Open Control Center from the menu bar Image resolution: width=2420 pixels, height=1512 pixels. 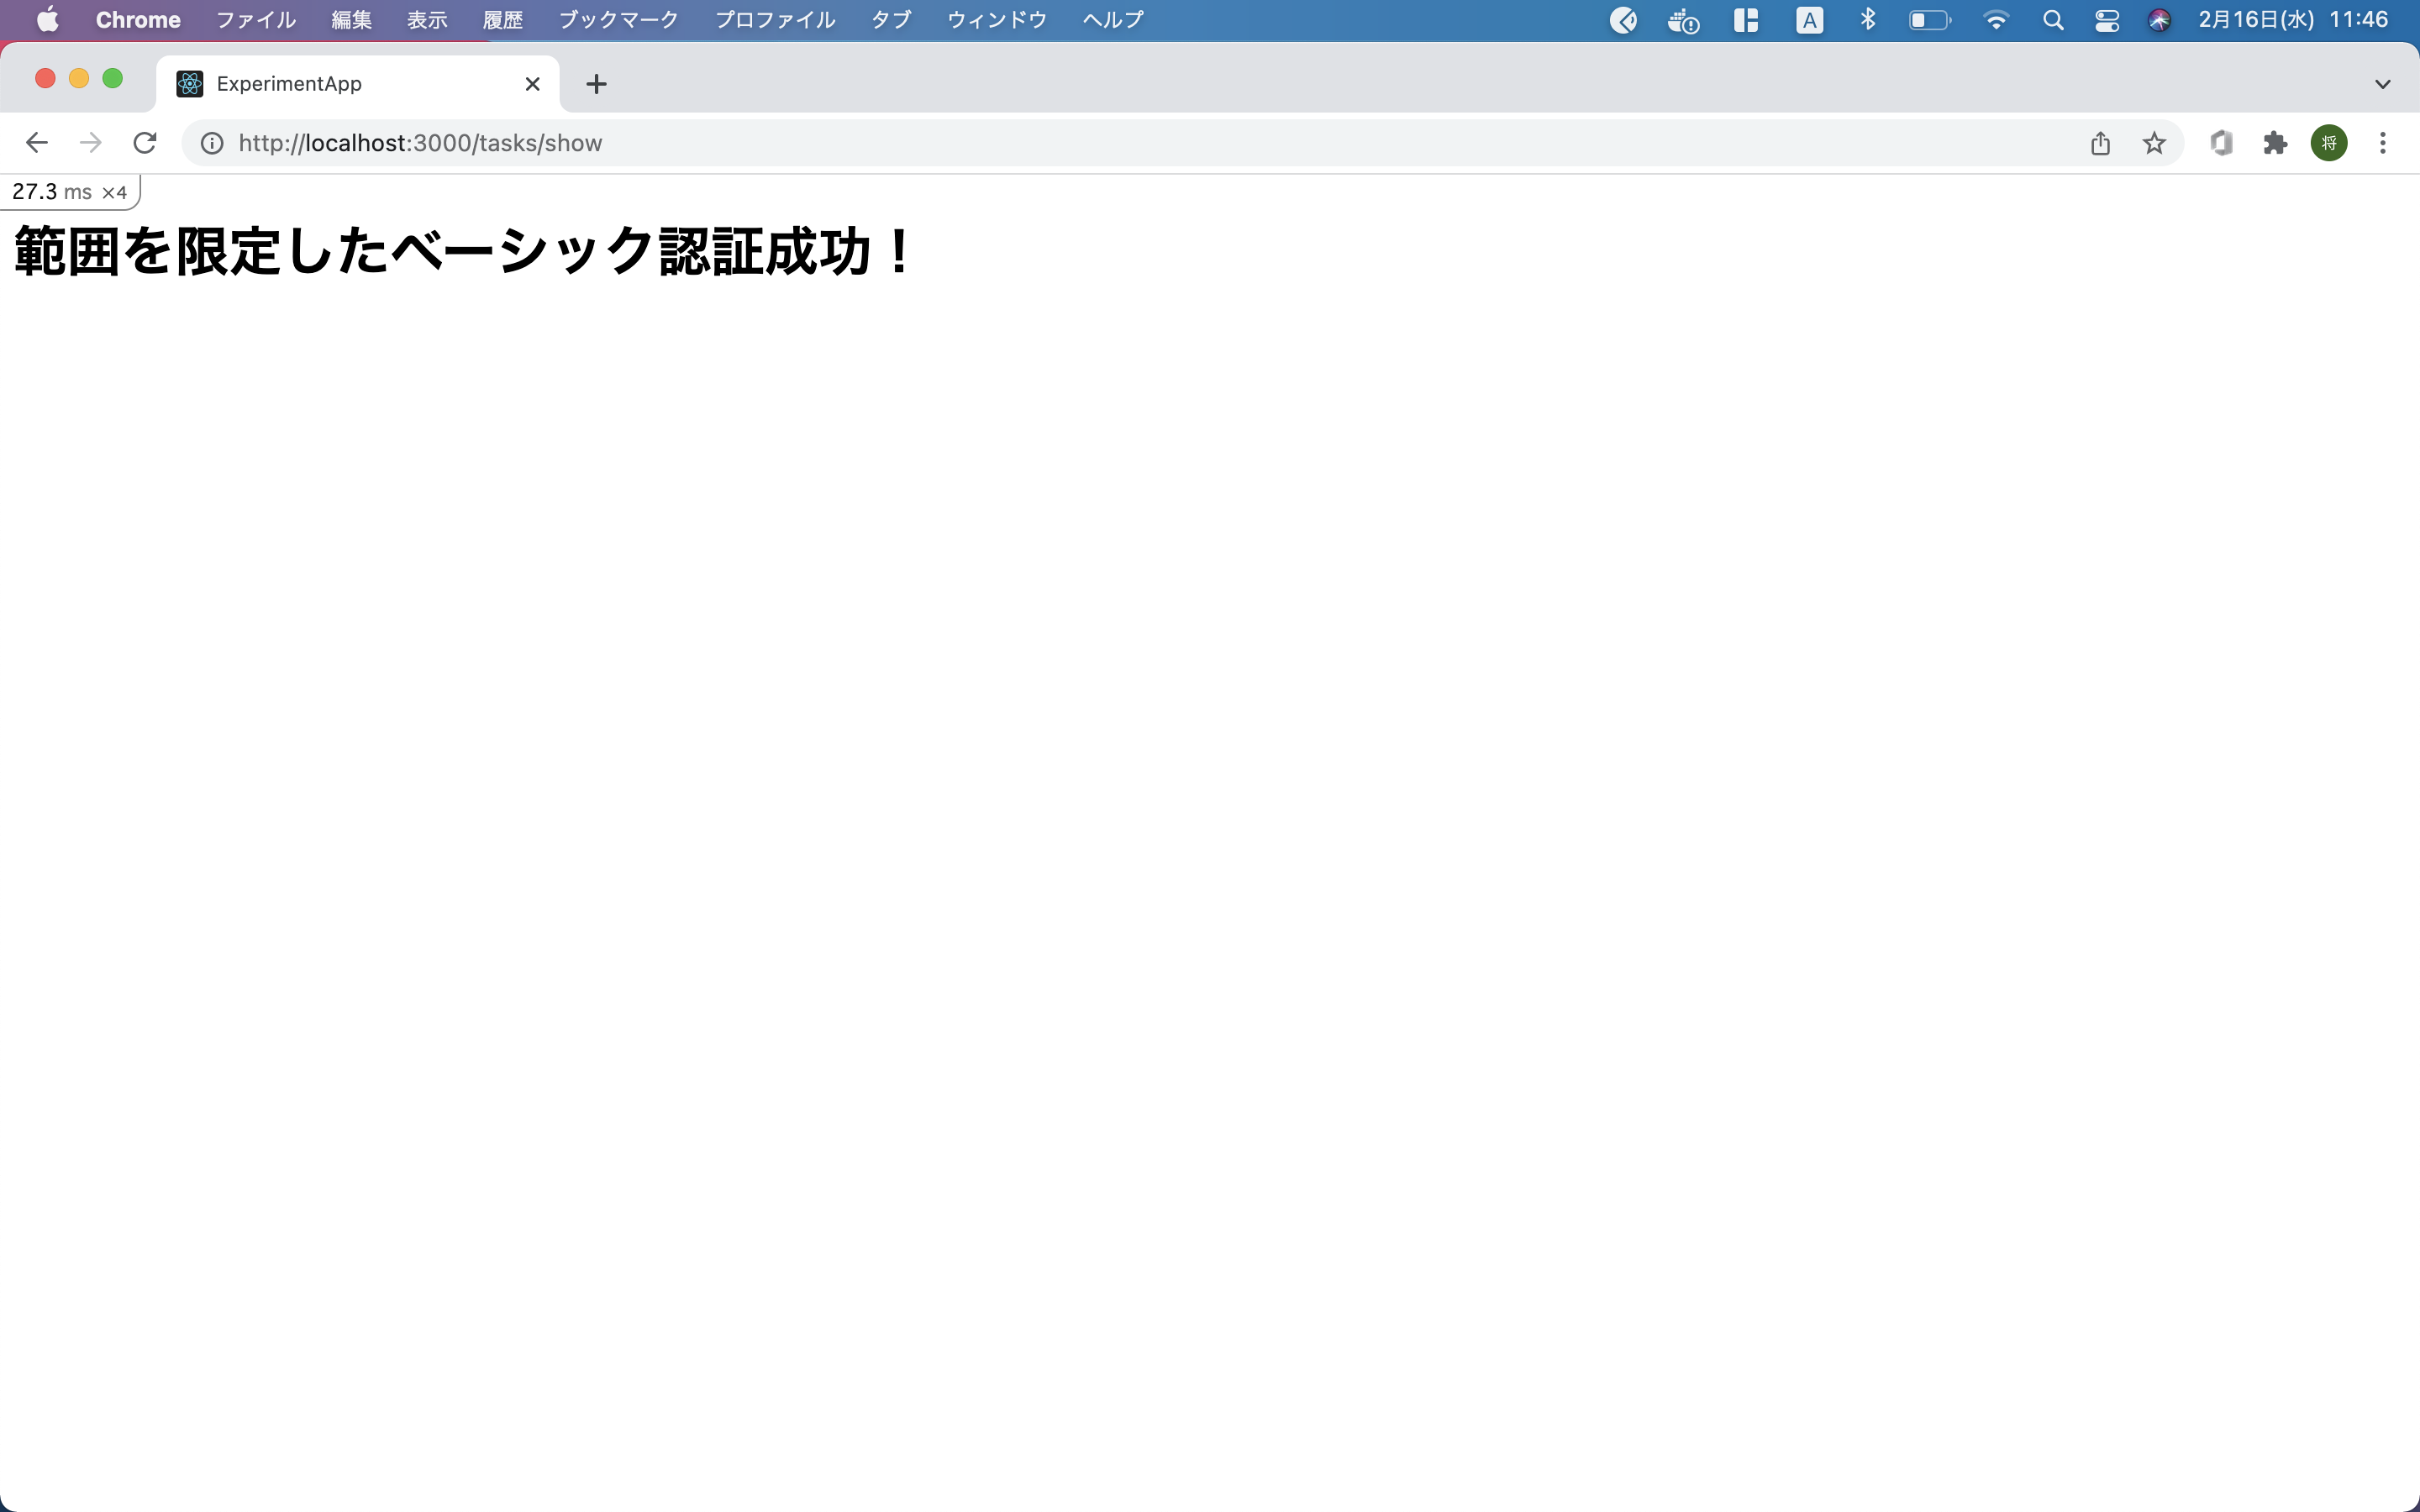click(x=2106, y=19)
